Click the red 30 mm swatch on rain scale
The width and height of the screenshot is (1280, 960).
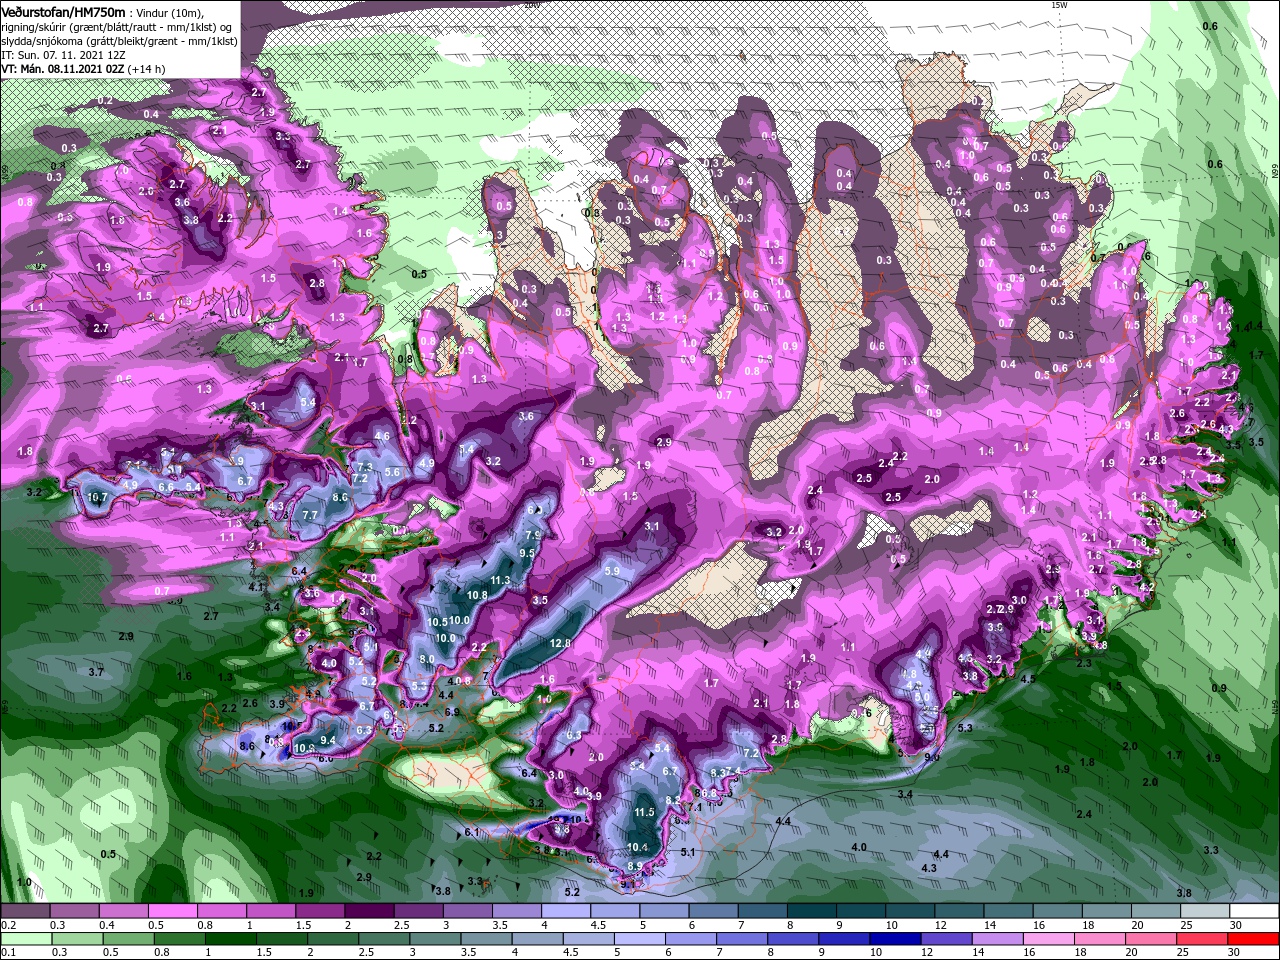click(1254, 939)
